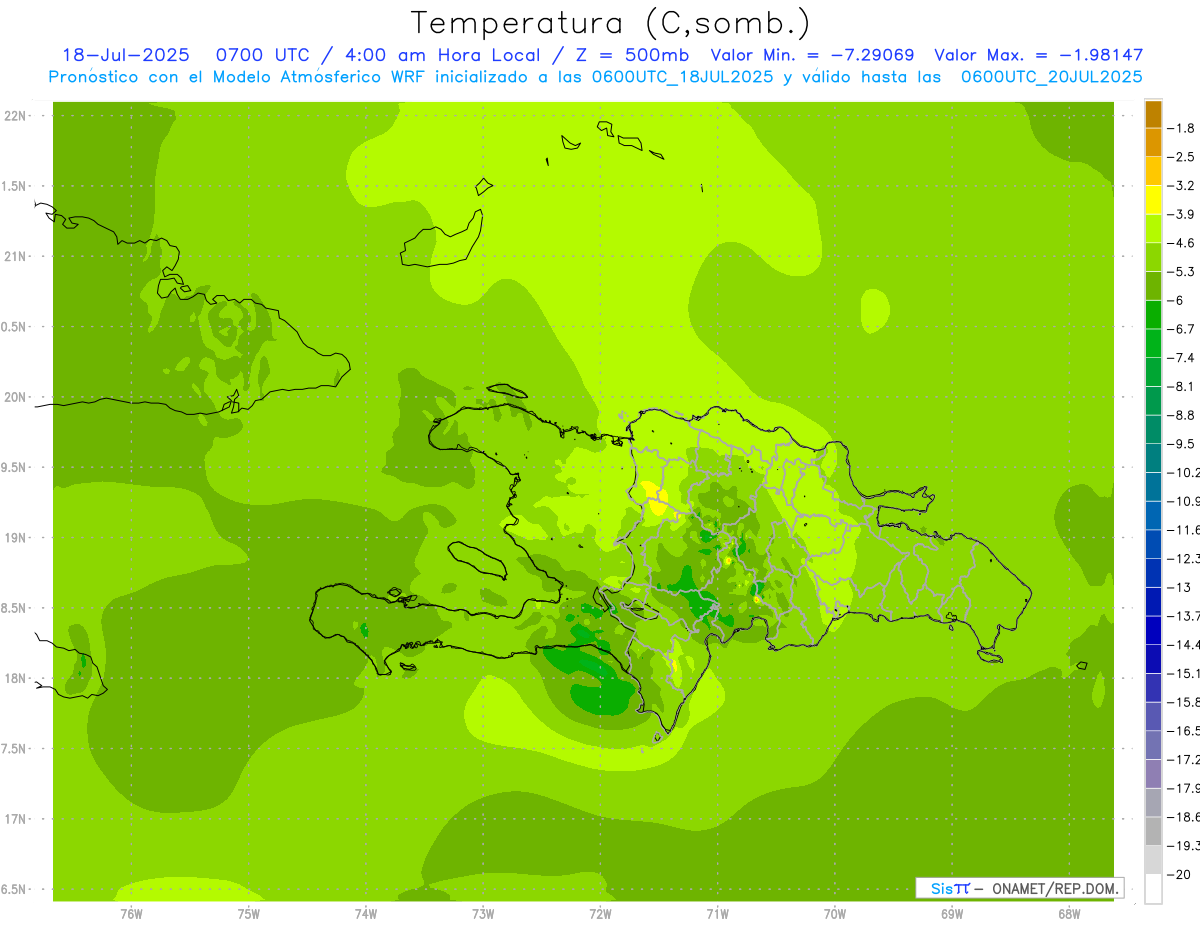Click the legend swatch between -3.2 and -3.9
The image size is (1200, 927).
(1153, 200)
